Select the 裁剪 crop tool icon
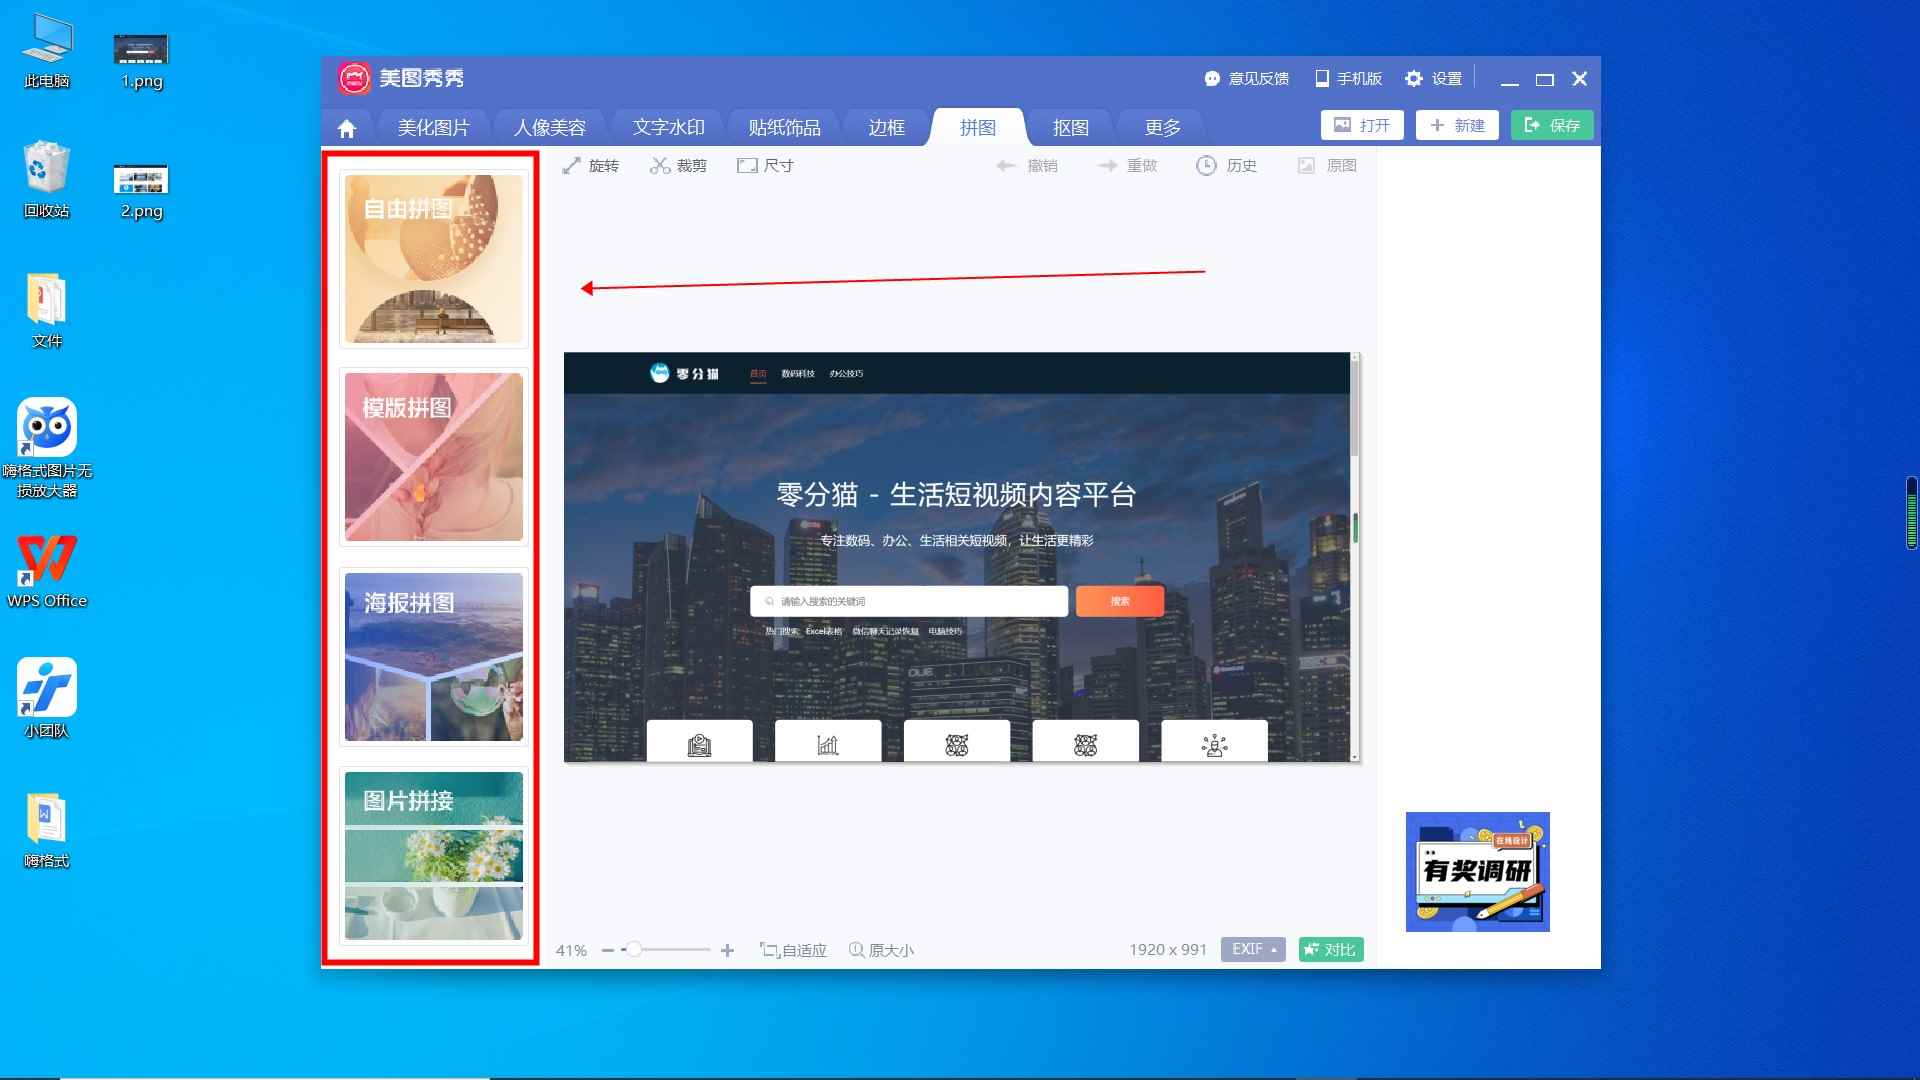 659,165
